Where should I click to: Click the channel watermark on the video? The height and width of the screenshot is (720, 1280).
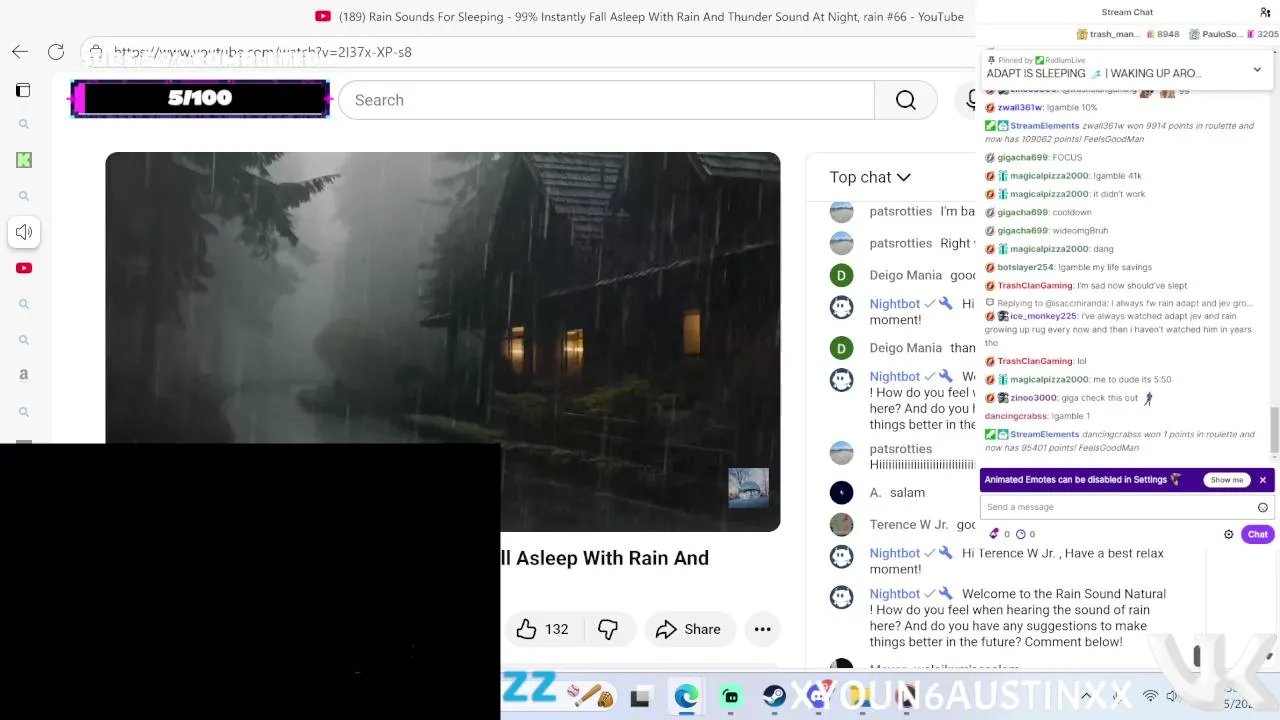tap(748, 488)
